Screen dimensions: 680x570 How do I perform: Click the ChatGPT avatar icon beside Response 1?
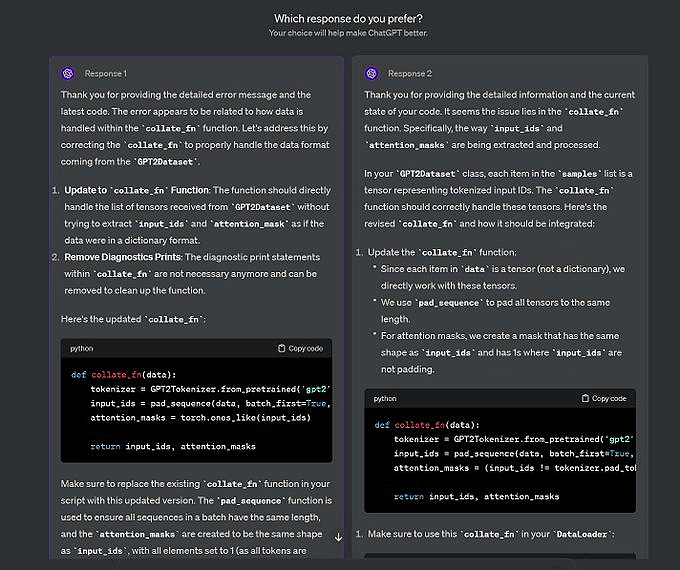68,73
